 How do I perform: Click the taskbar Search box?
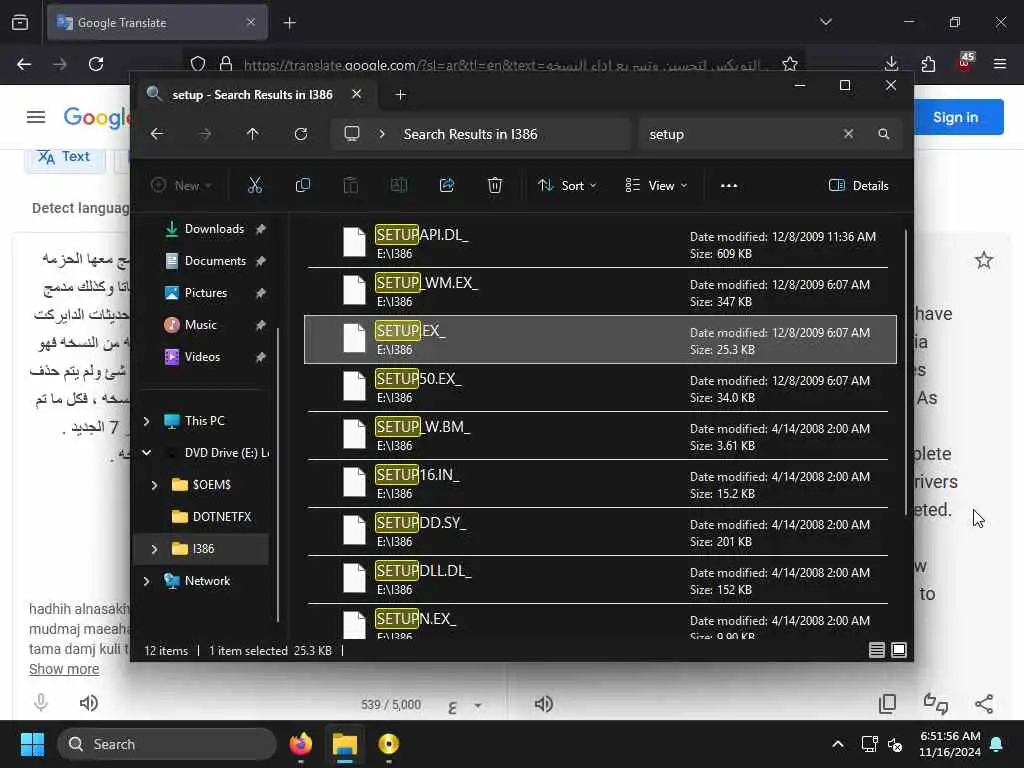[x=167, y=744]
